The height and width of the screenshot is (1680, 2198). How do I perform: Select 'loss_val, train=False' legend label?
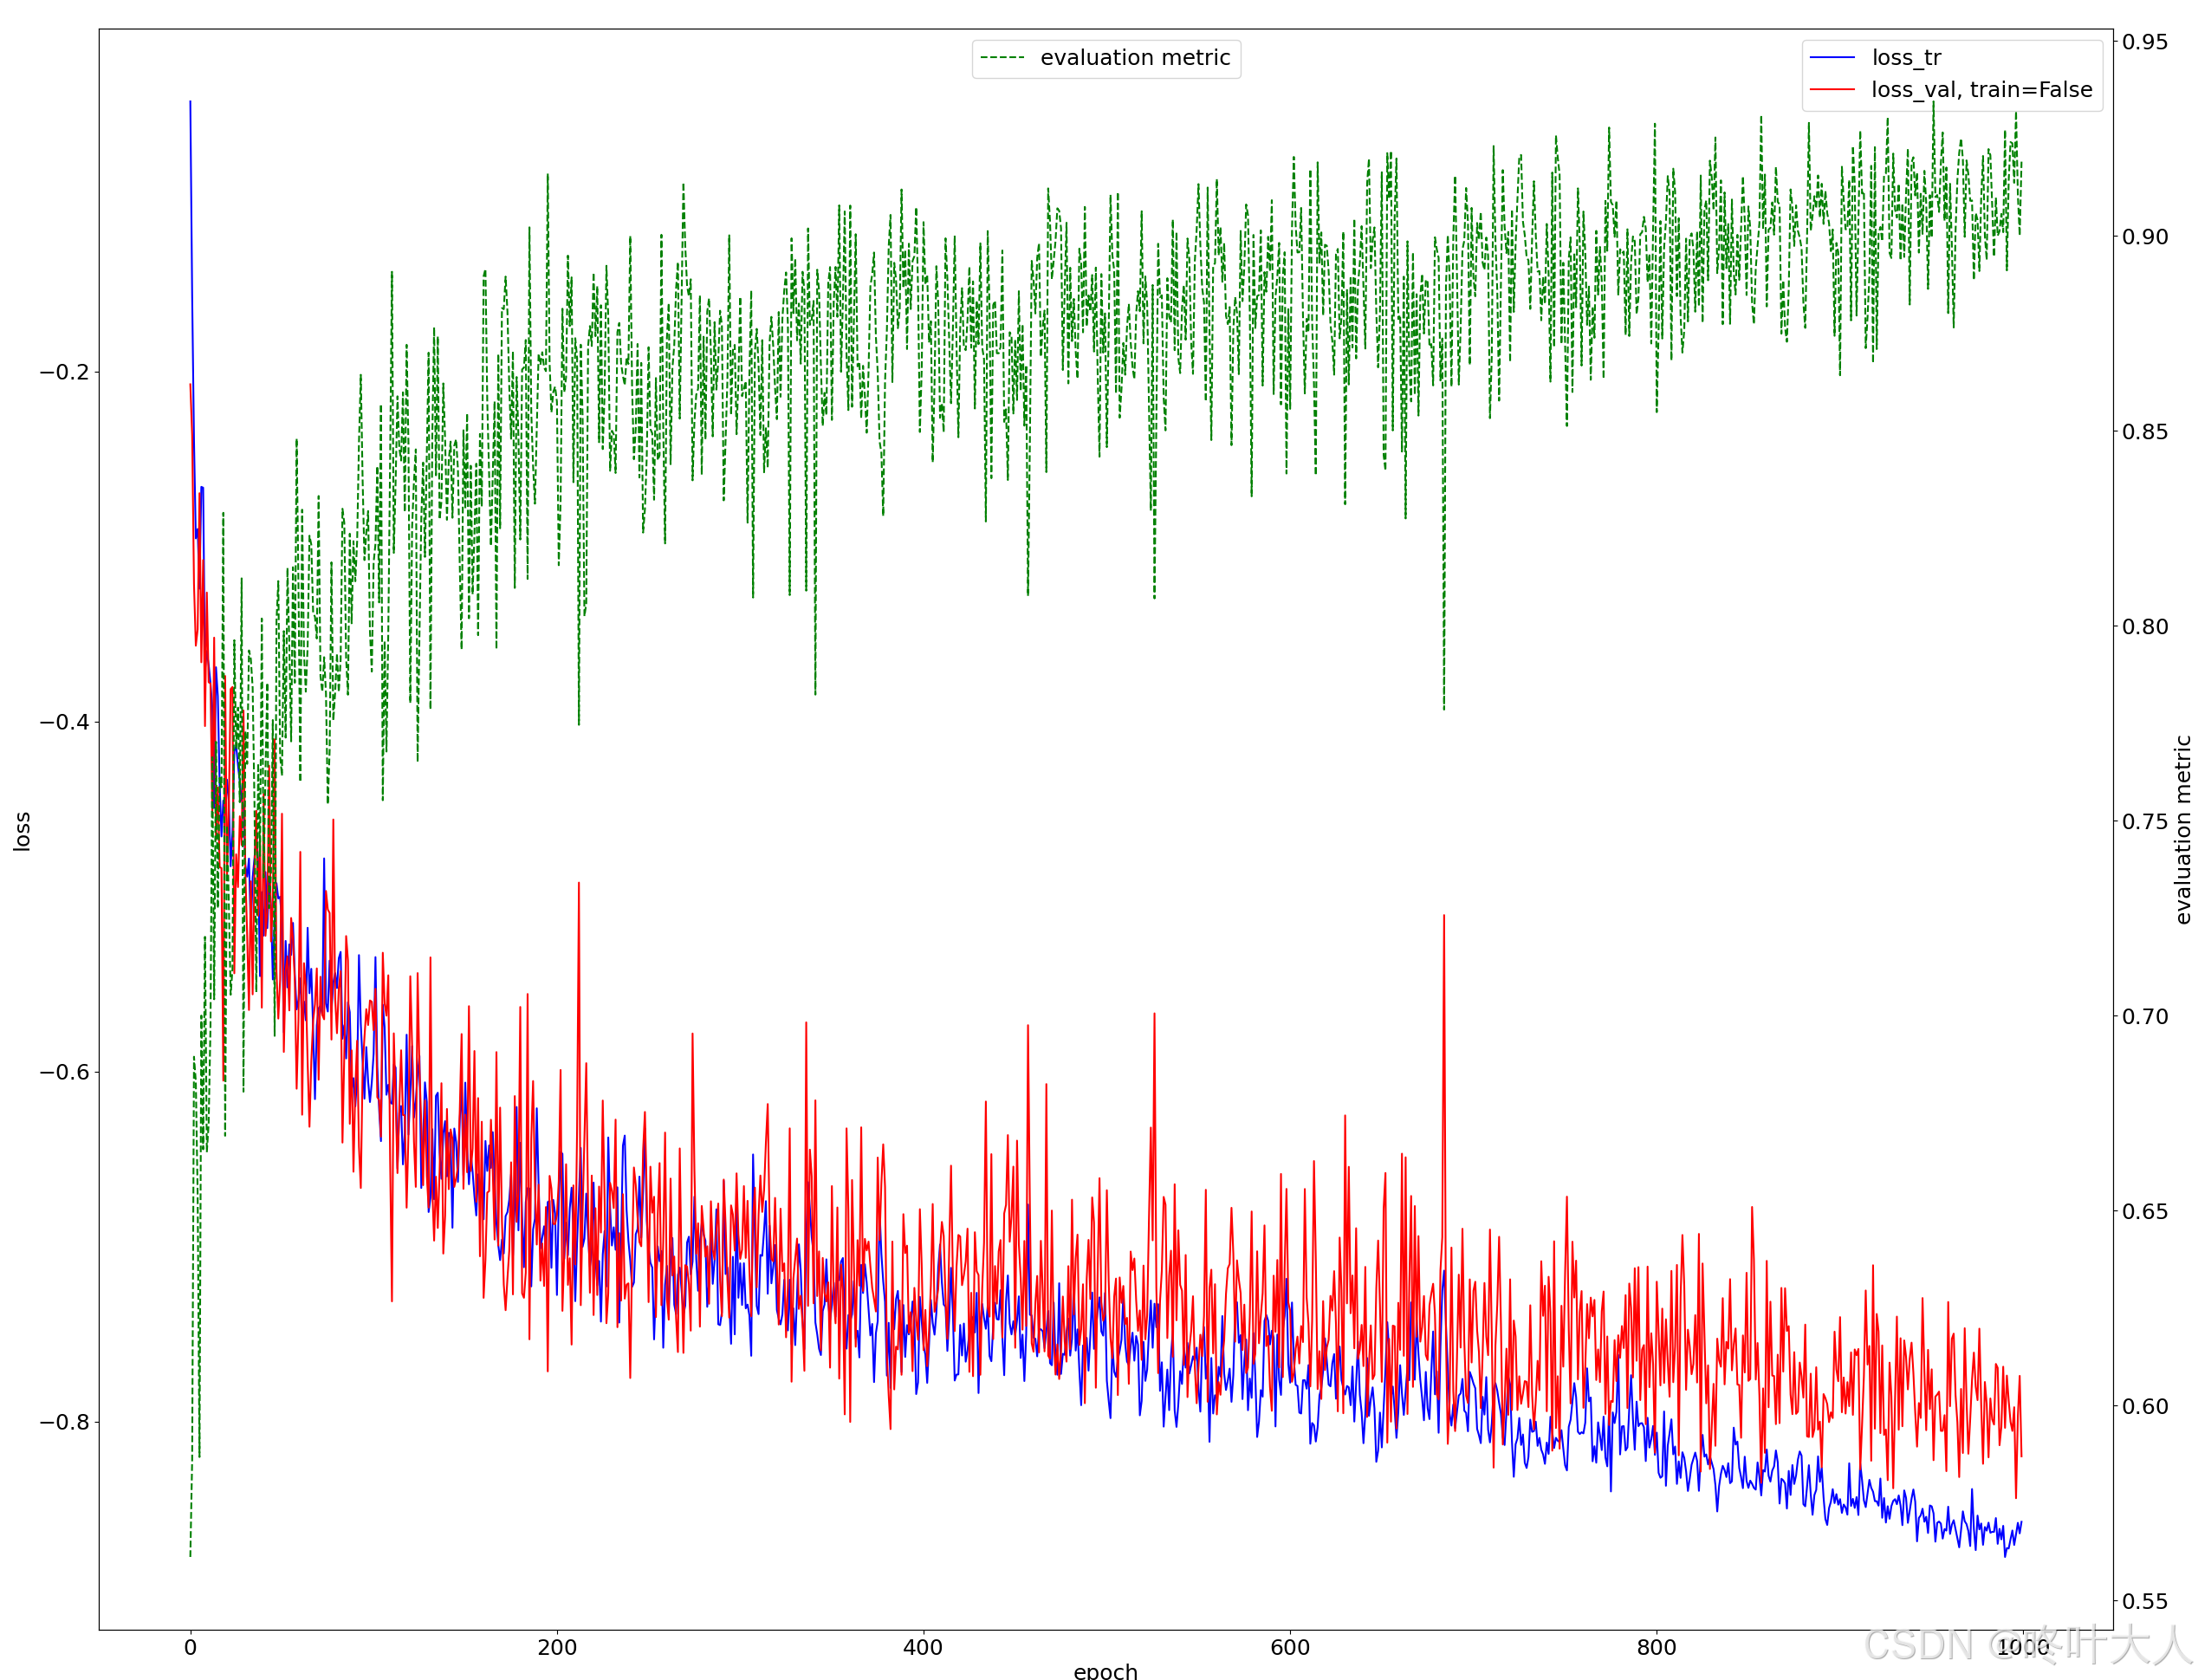pos(1981,90)
